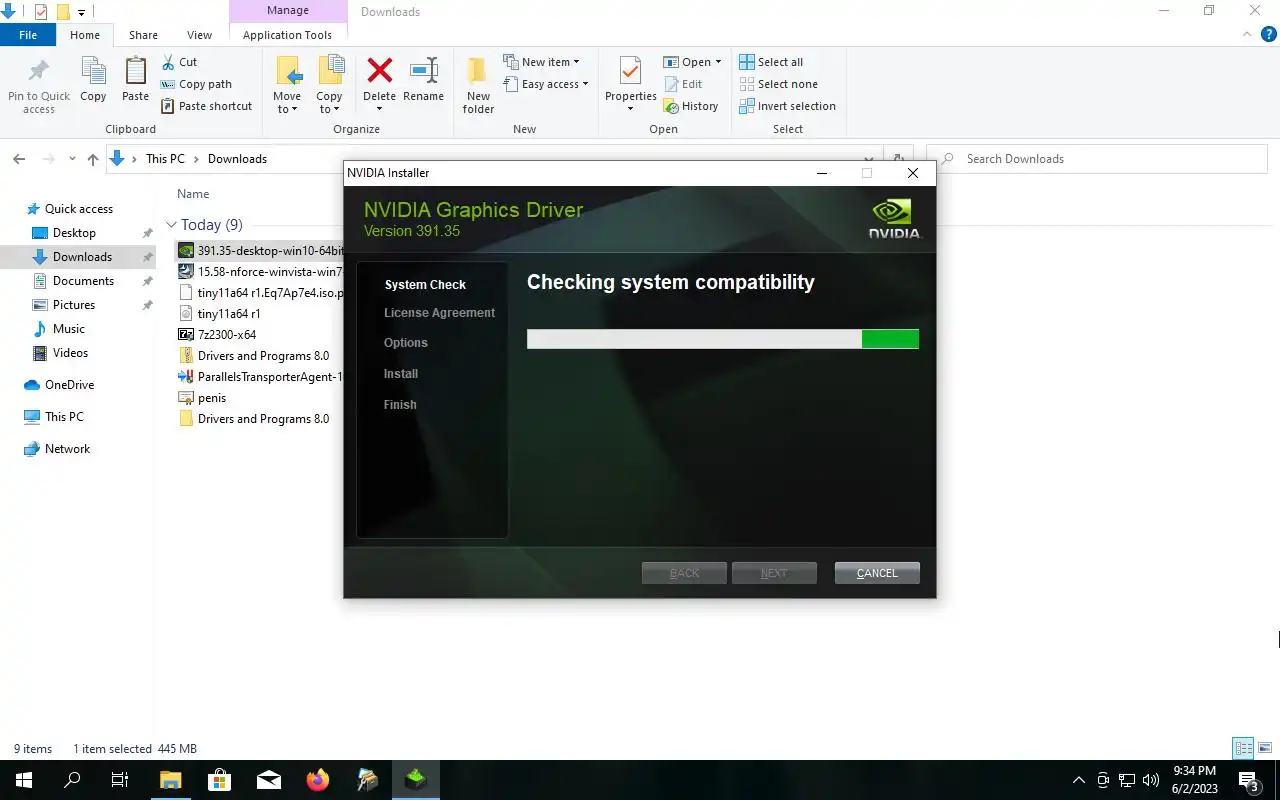The height and width of the screenshot is (800, 1280).
Task: Click Select none in ribbon
Action: pos(778,84)
